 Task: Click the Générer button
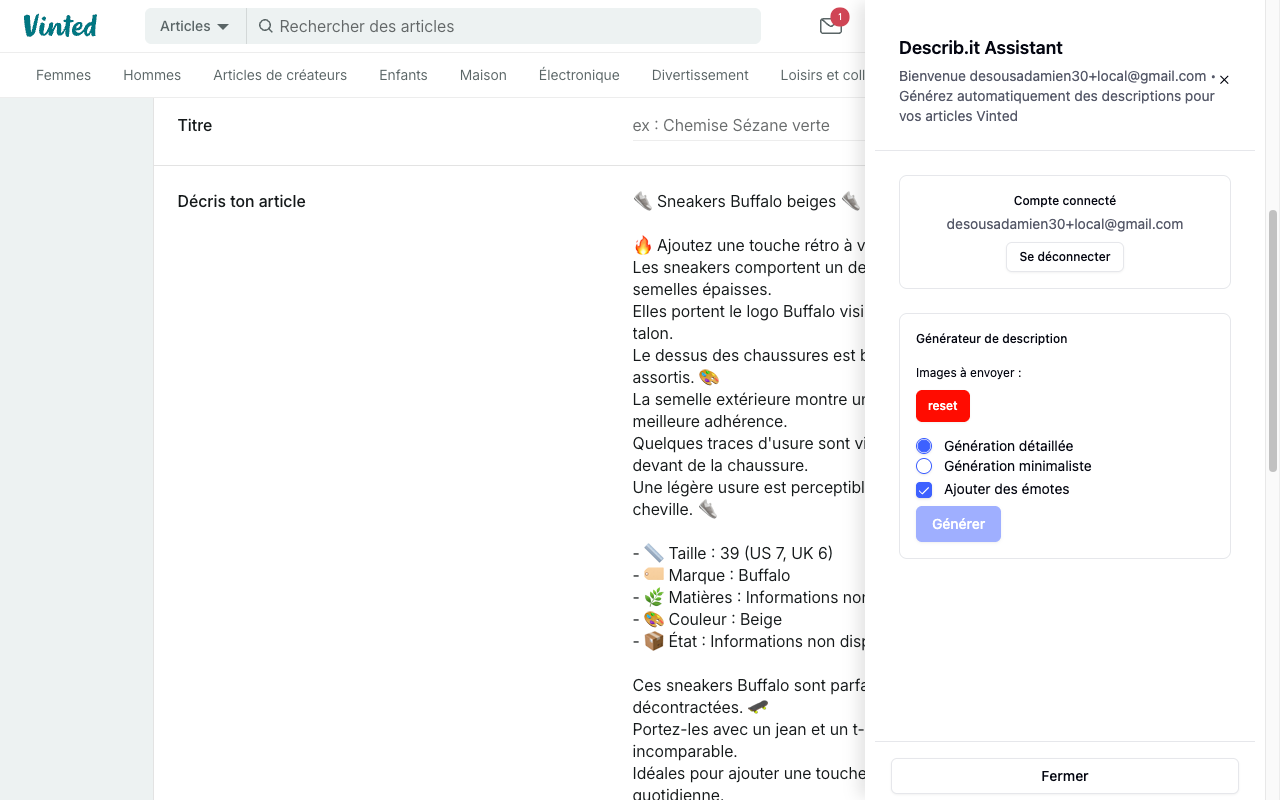point(958,524)
